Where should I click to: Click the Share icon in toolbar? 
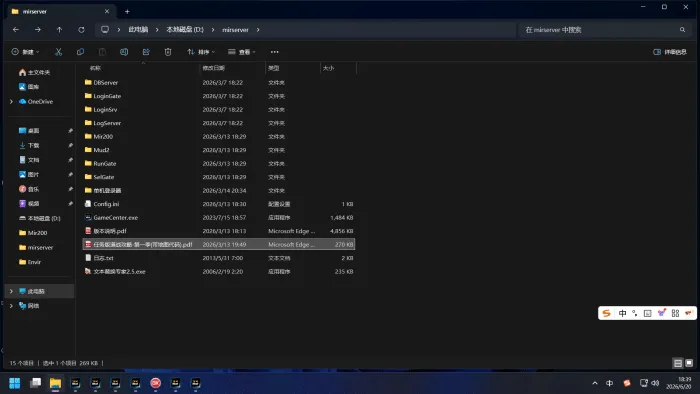[x=146, y=52]
